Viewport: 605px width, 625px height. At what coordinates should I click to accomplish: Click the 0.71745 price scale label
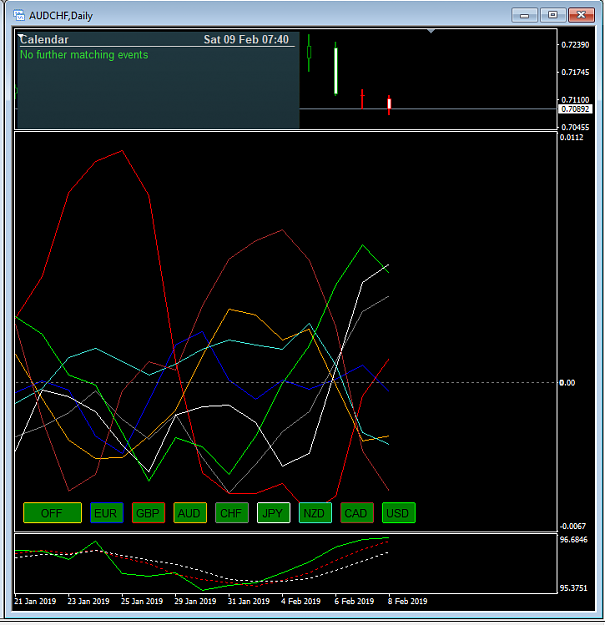pos(575,72)
